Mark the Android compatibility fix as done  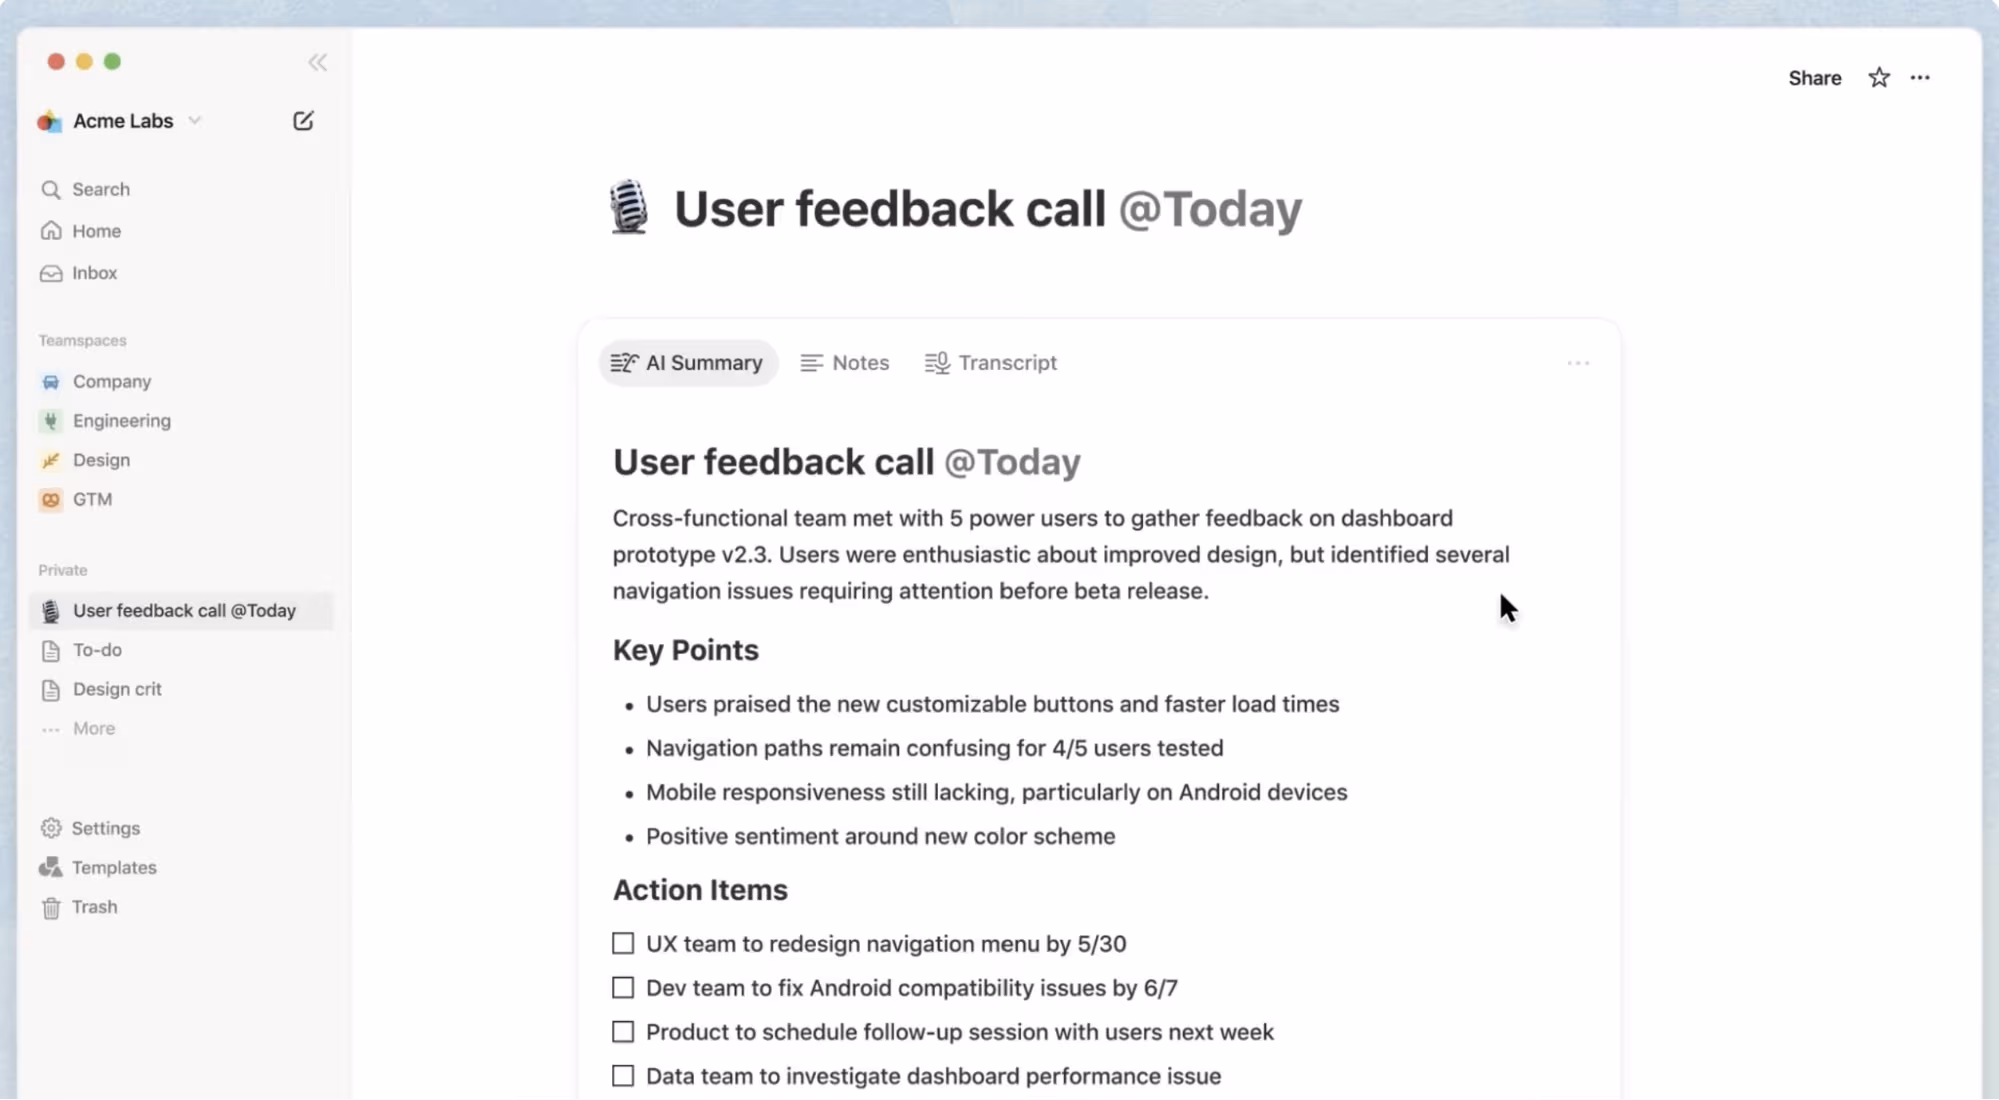pyautogui.click(x=623, y=987)
